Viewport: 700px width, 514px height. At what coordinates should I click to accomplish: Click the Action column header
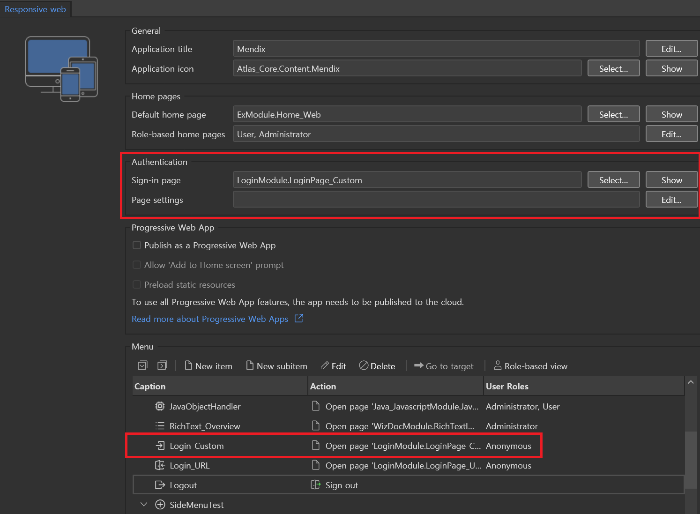396,386
